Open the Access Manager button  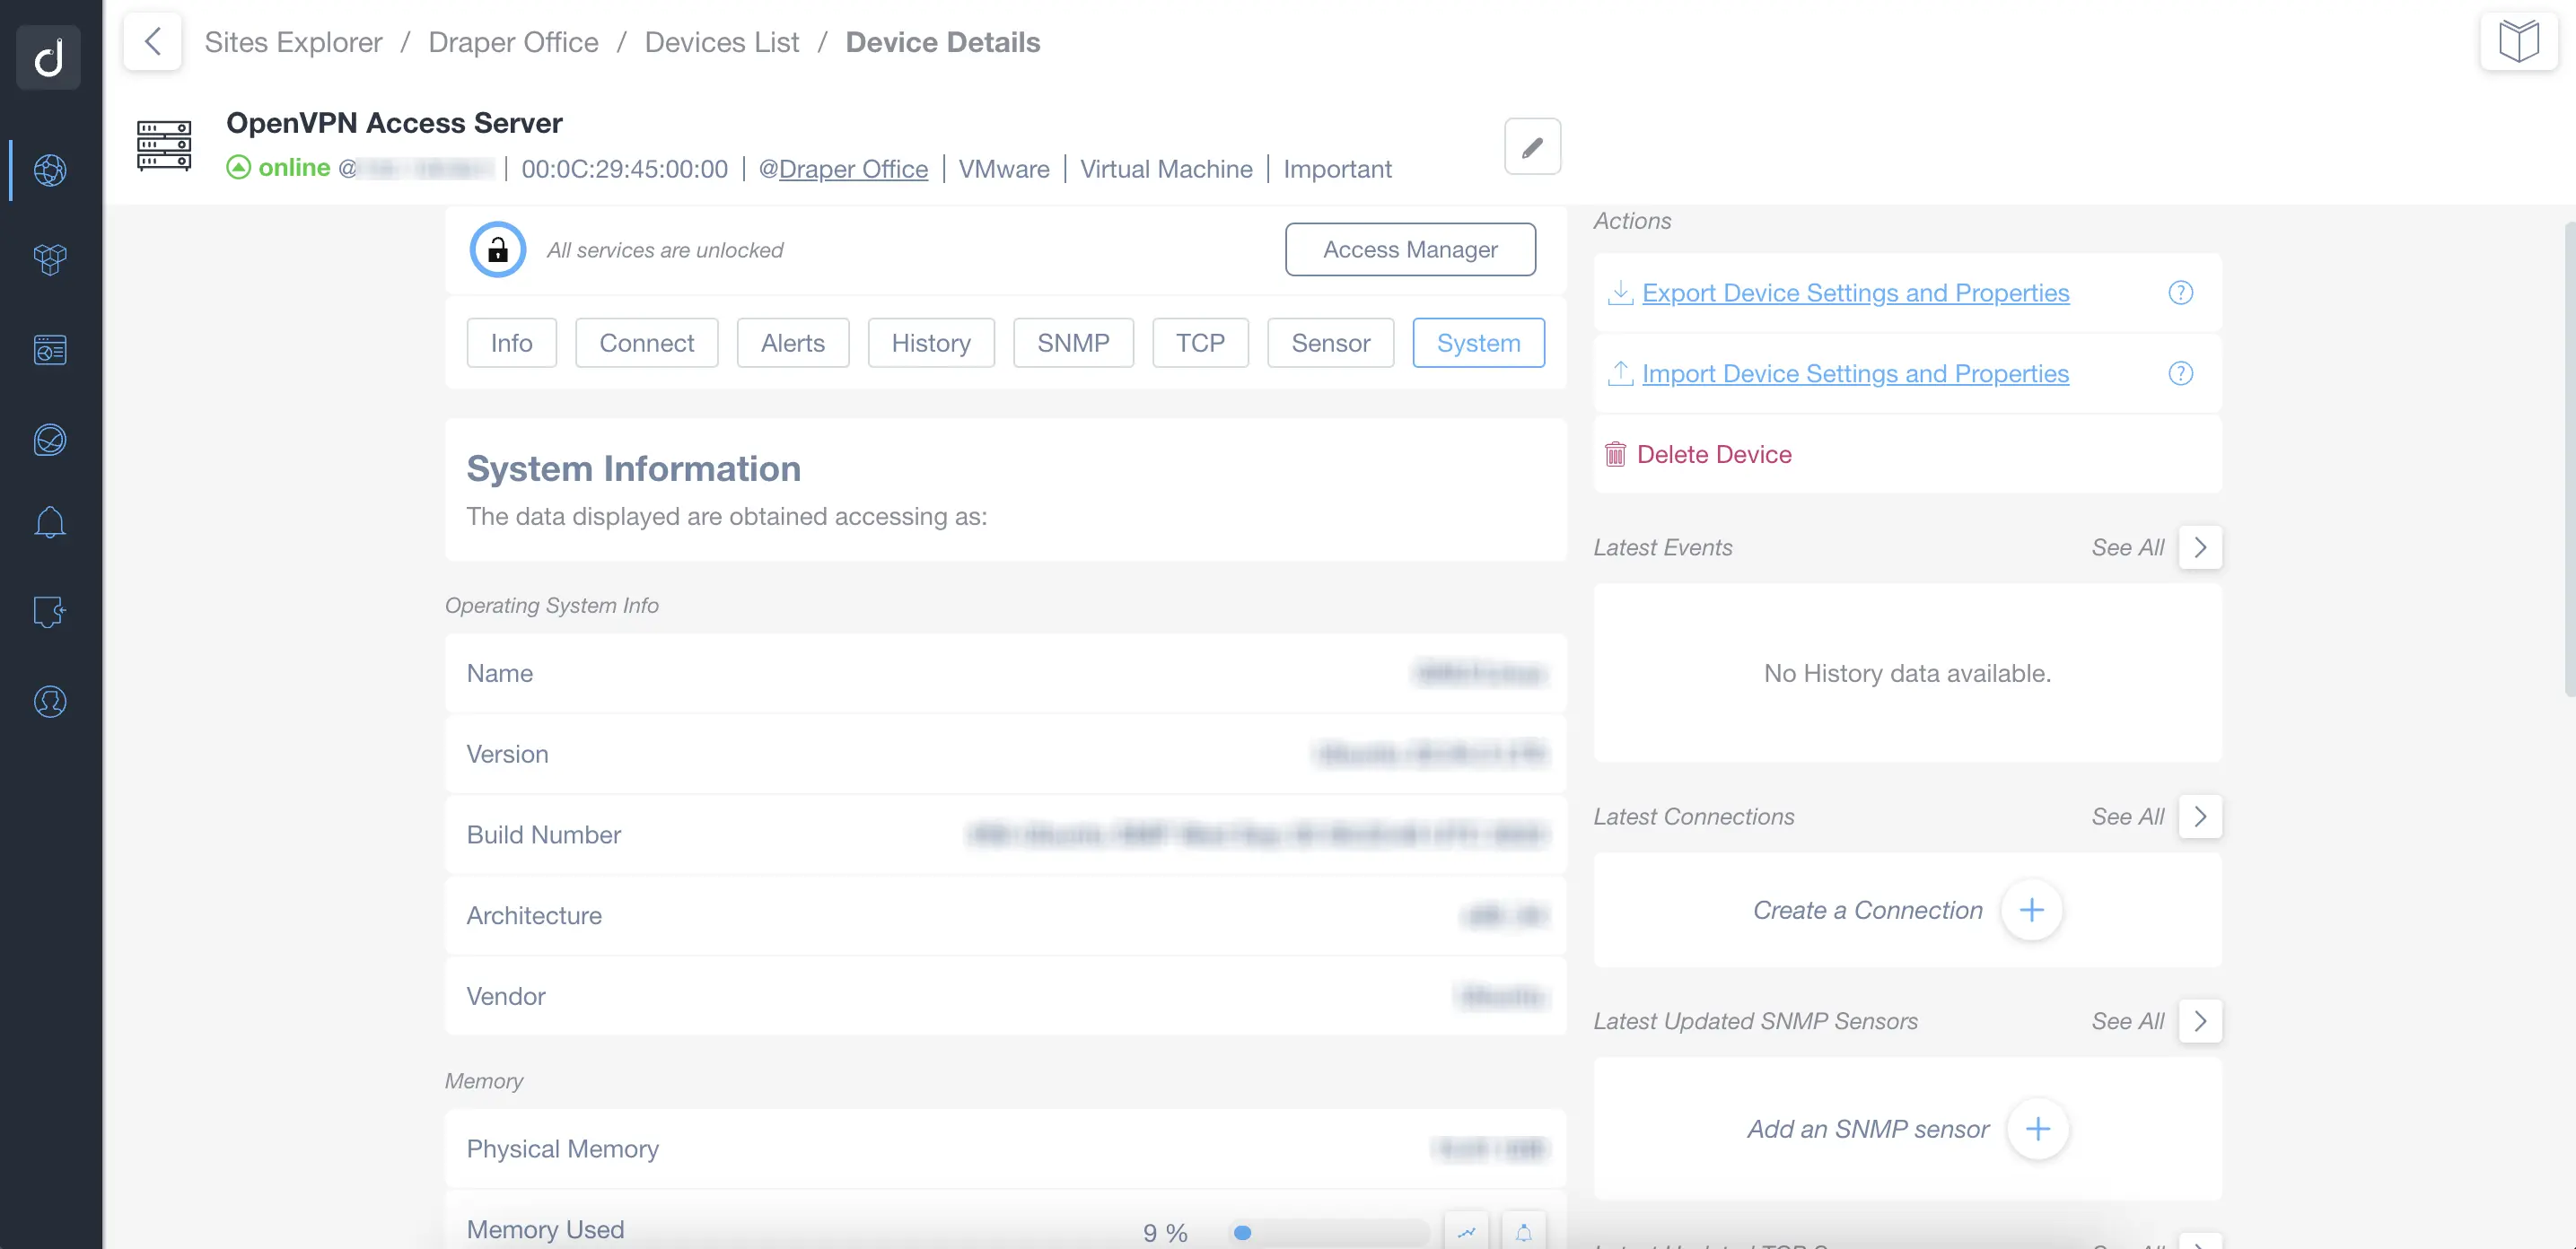1410,250
